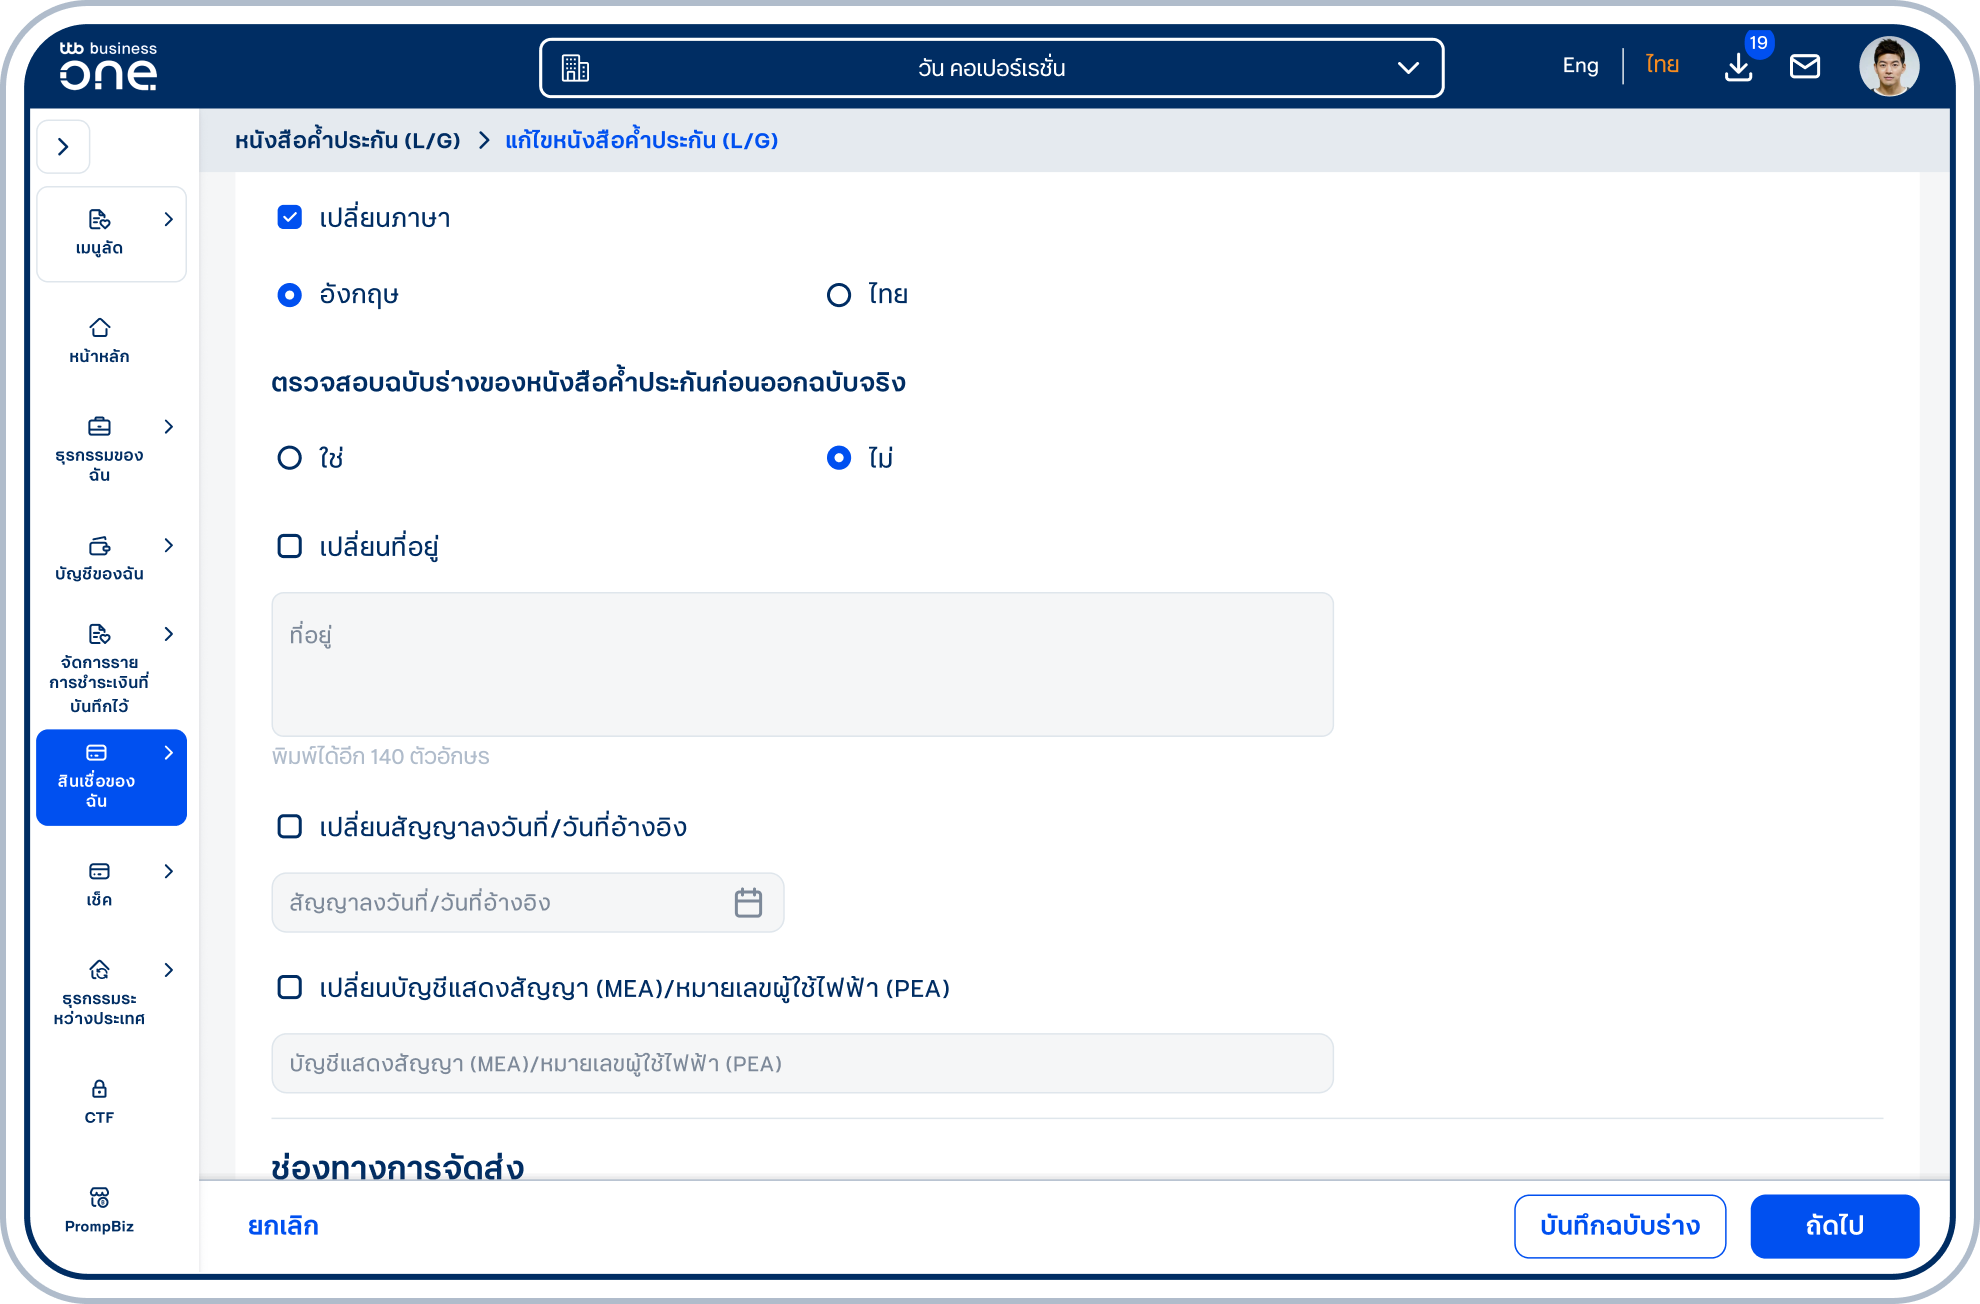Select the ไทย language radio button
1980x1304 pixels.
point(839,295)
